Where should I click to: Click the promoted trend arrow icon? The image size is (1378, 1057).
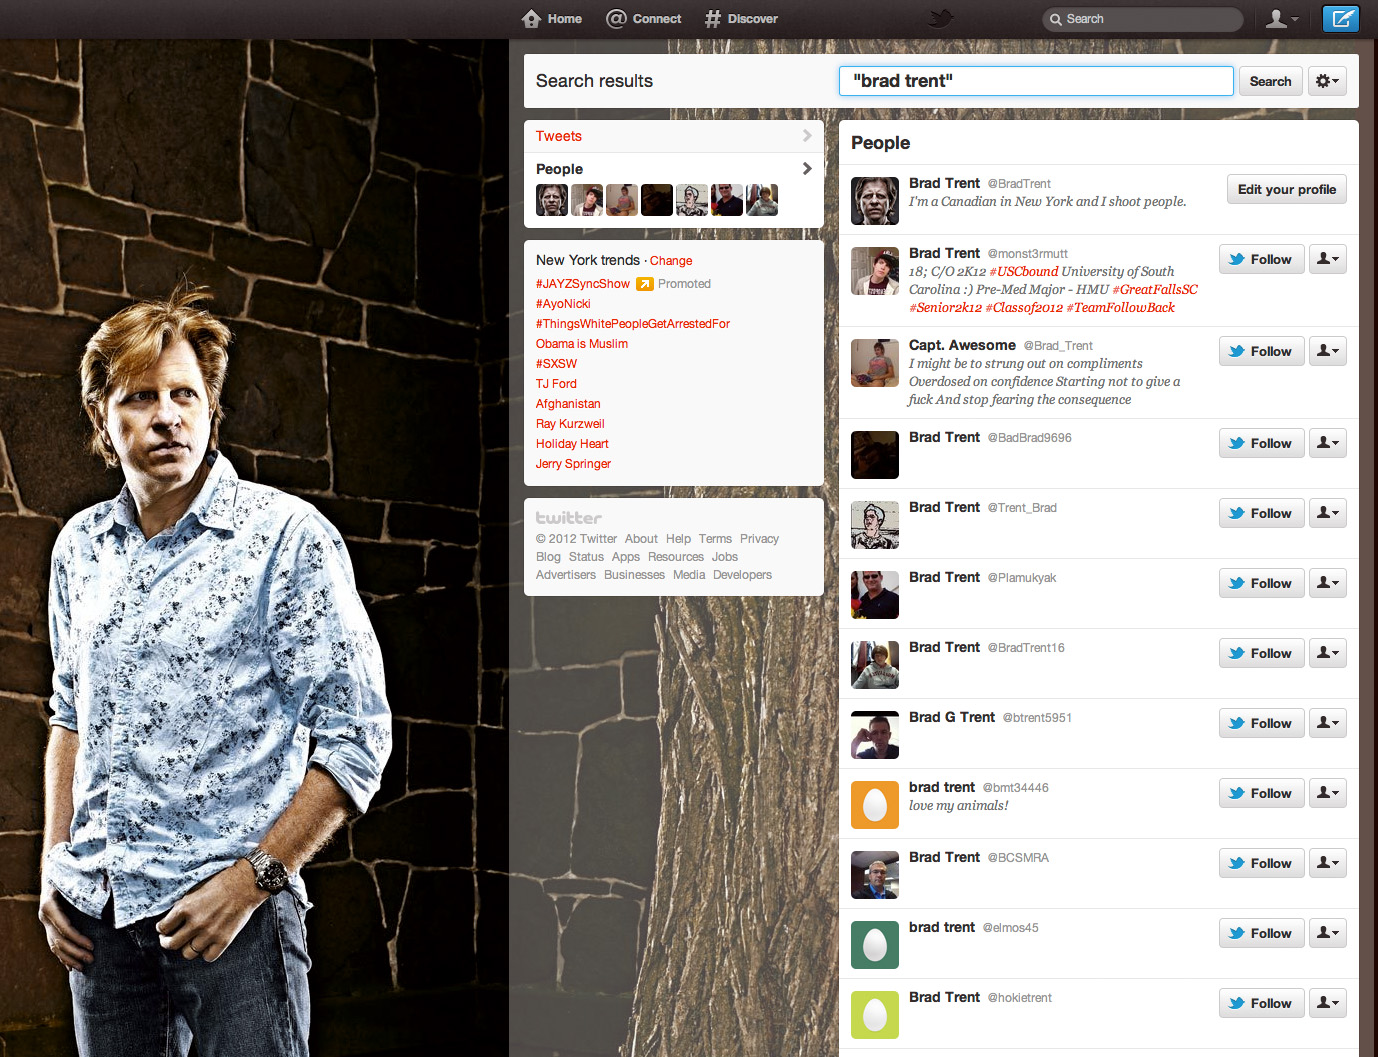click(x=645, y=284)
